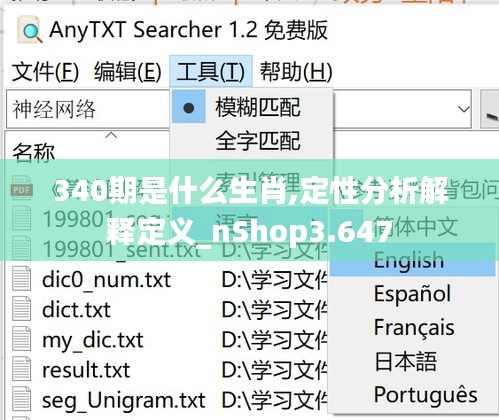This screenshot has width=499, height=420.
Task: Select the dict.txt file icon
Action: 22,310
